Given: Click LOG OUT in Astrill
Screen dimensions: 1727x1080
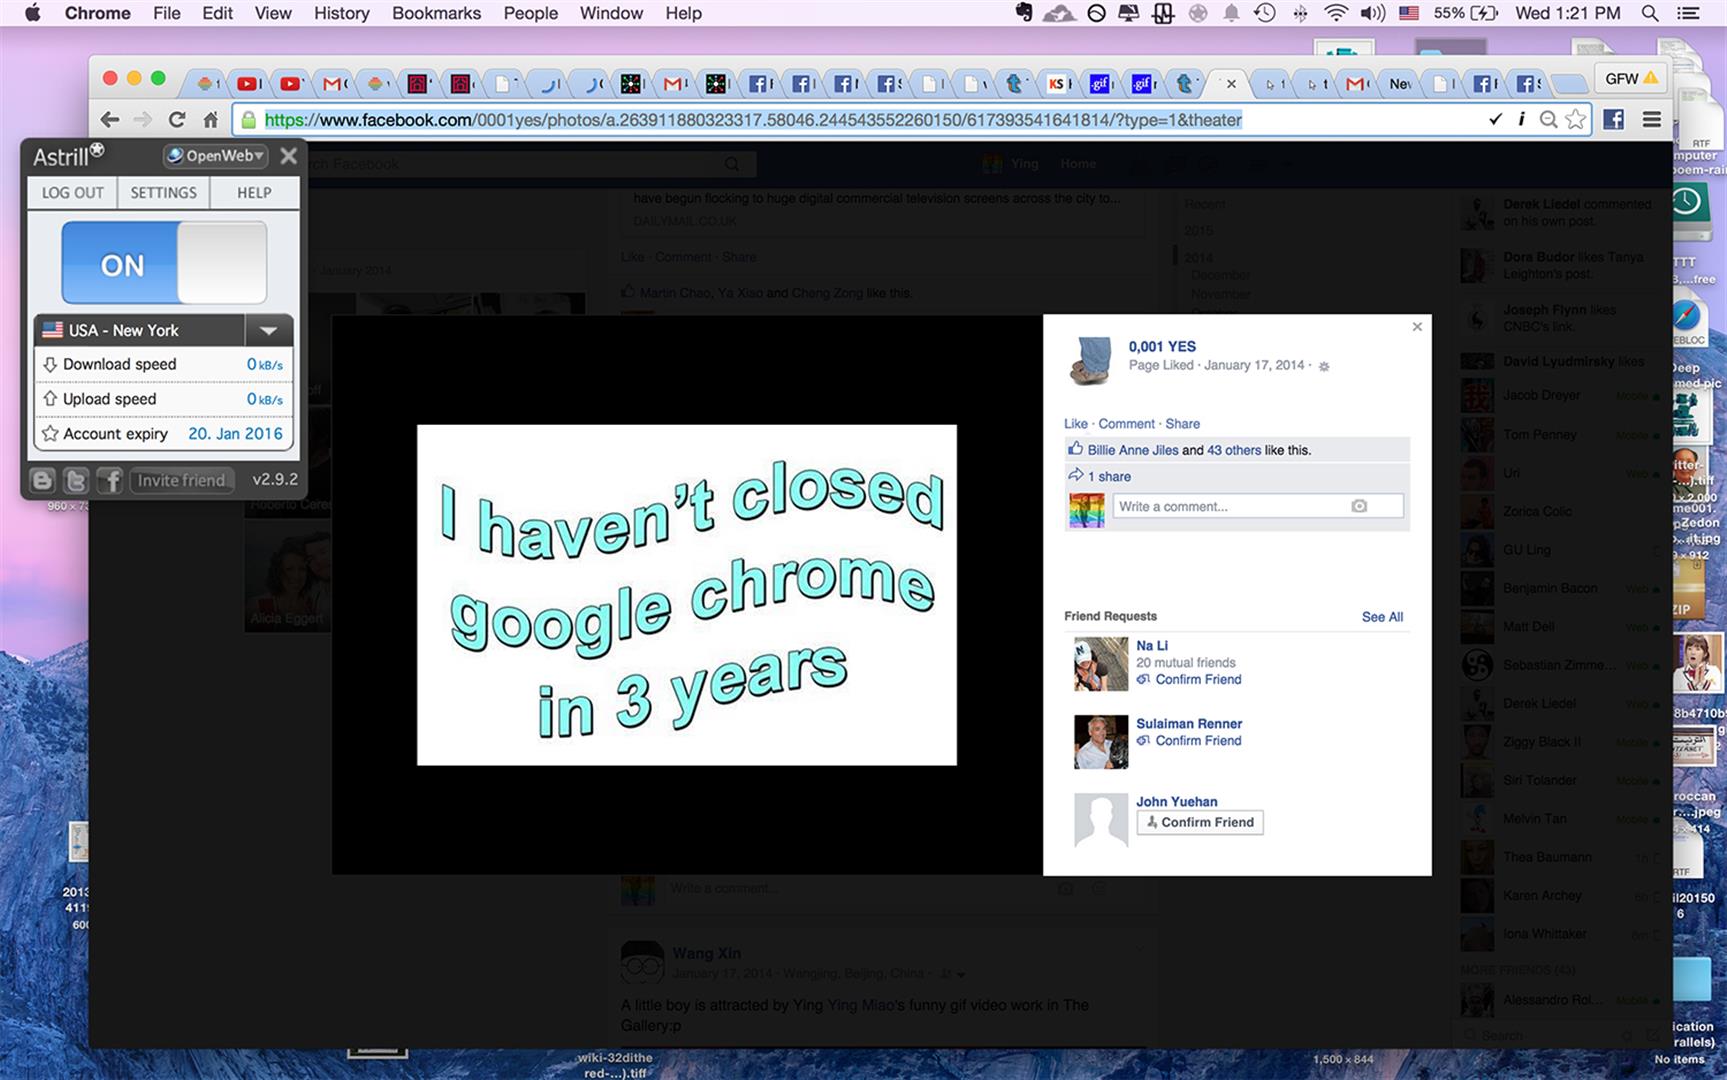Looking at the screenshot, I should 72,193.
